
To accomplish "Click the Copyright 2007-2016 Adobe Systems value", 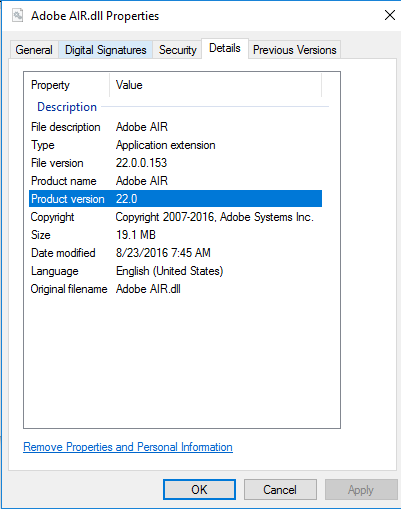I will [215, 217].
